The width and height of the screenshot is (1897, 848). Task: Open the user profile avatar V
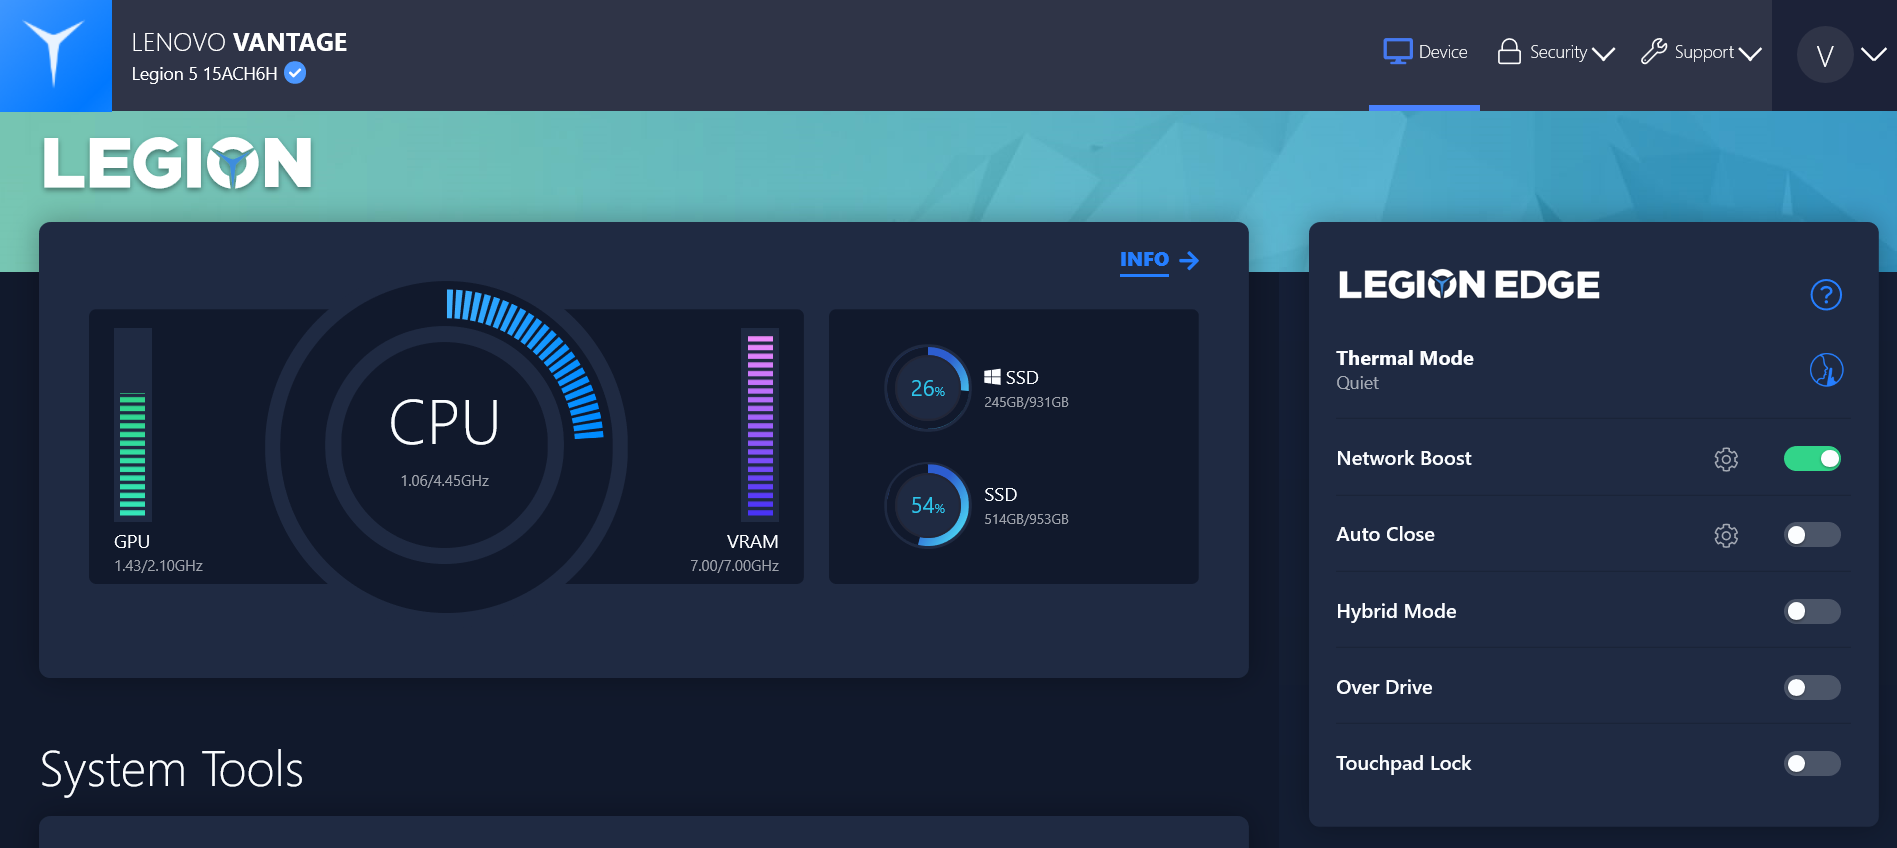coord(1825,55)
